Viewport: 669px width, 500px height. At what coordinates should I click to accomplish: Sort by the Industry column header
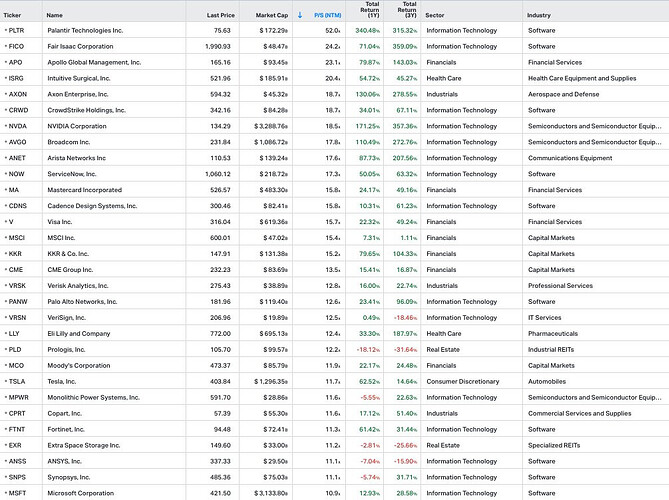[539, 15]
